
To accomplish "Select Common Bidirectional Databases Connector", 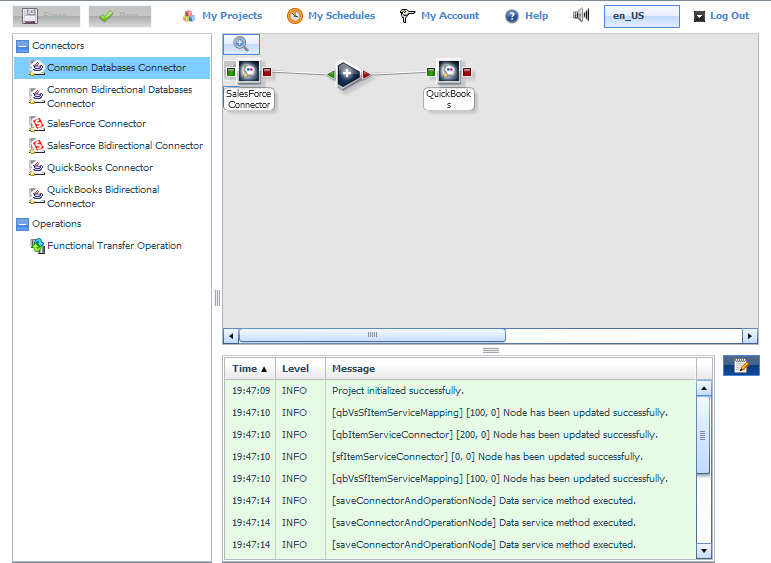I will click(x=112, y=96).
